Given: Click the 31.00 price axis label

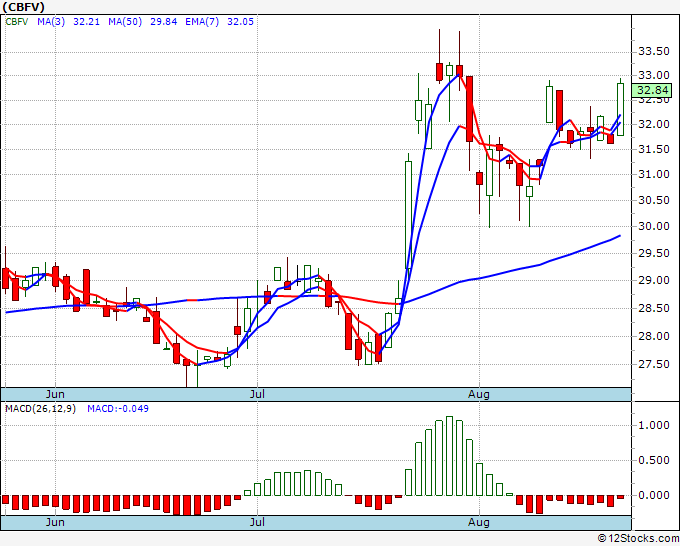Looking at the screenshot, I should (654, 174).
